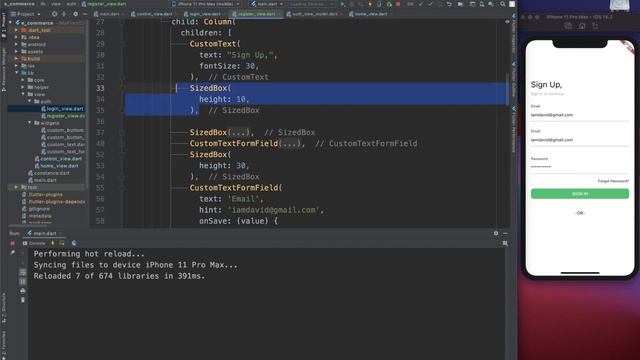Image resolution: width=640 pixels, height=360 pixels.
Task: Clear console with the trash icon
Action: (22, 300)
